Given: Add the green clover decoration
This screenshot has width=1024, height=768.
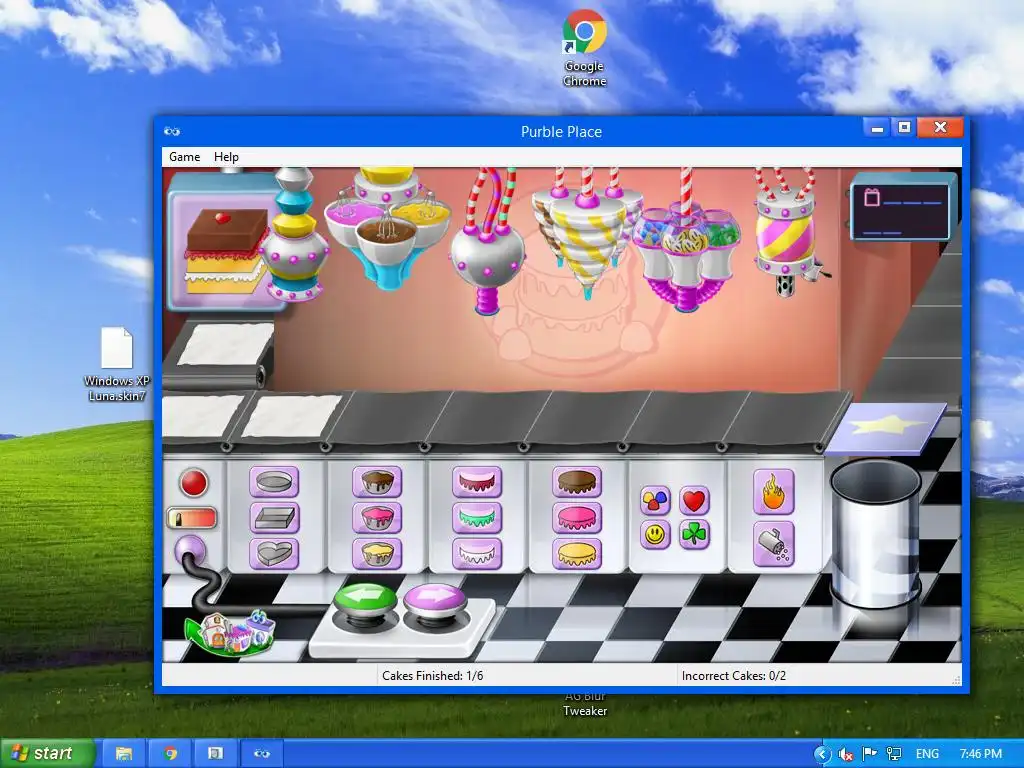Looking at the screenshot, I should point(694,535).
